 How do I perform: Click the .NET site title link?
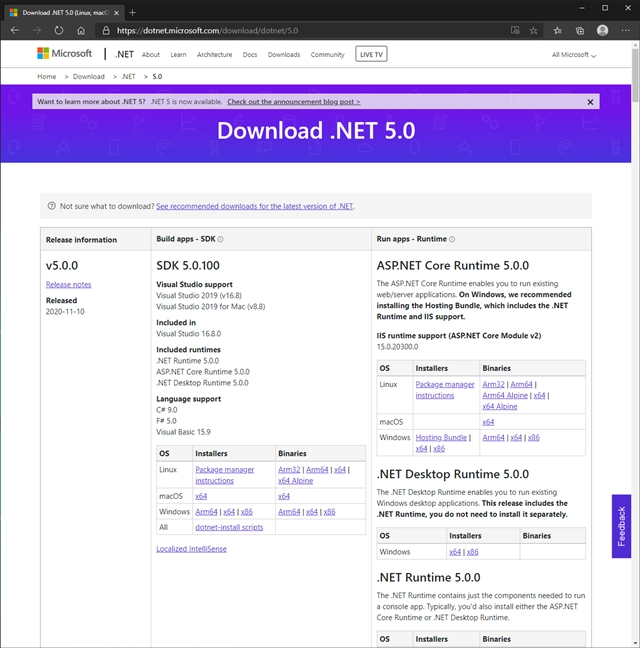coord(124,54)
